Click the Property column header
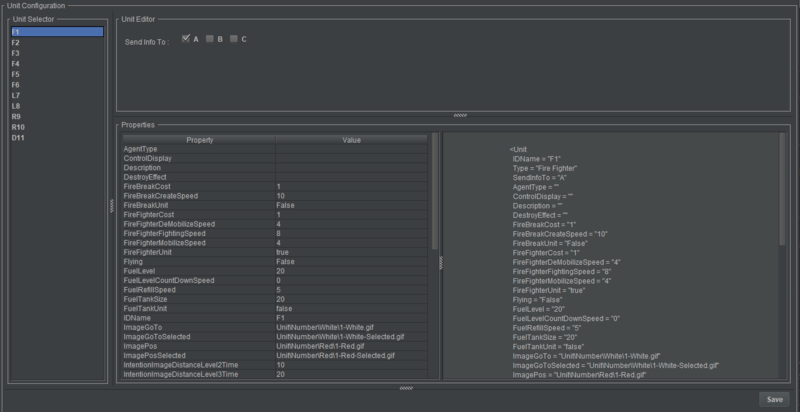Viewport: 800px width, 412px height. tap(198, 139)
